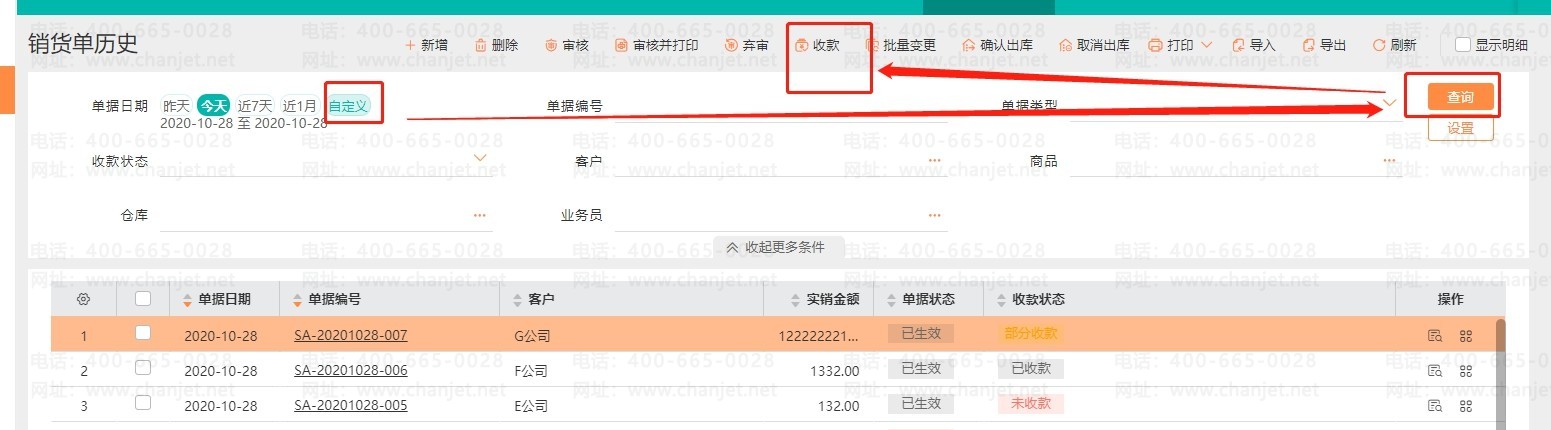Click the 刷新 refresh icon
This screenshot has width=1551, height=430.
tap(1378, 45)
